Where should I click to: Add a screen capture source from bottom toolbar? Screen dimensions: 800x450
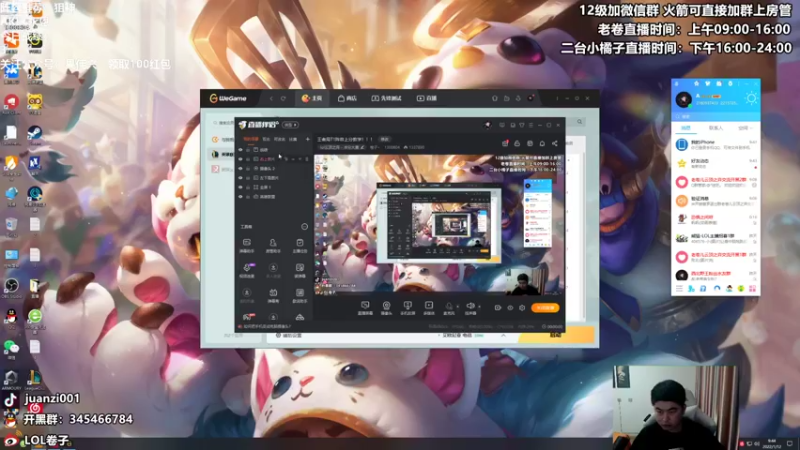coord(365,308)
